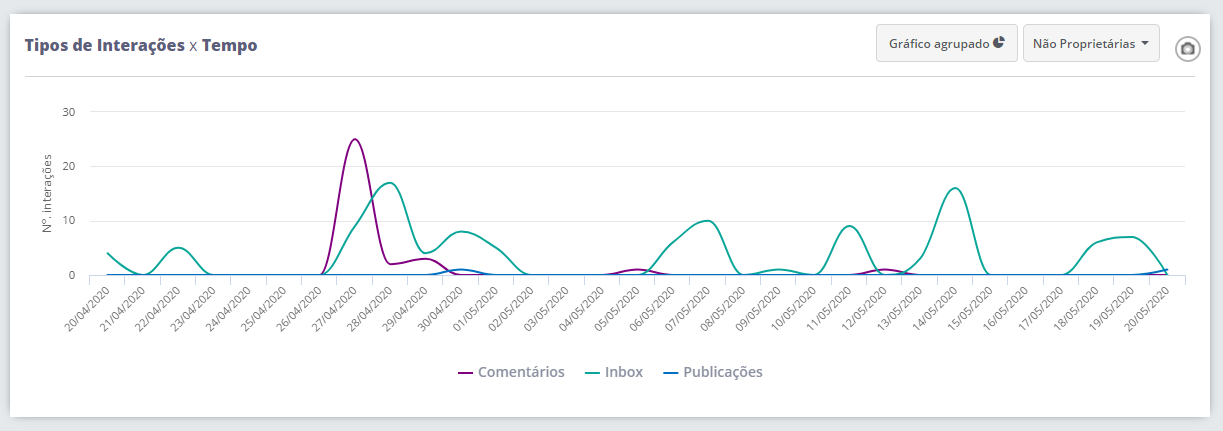Viewport: 1223px width, 431px height.
Task: Click the blue Publicações legend line marker
Action: (x=670, y=373)
